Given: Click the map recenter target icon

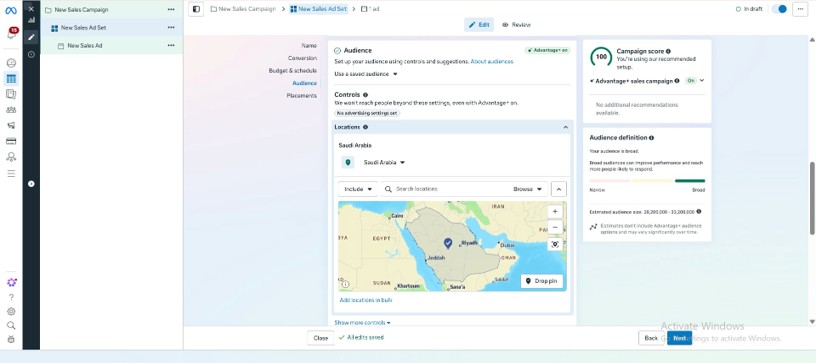Looking at the screenshot, I should tap(555, 244).
